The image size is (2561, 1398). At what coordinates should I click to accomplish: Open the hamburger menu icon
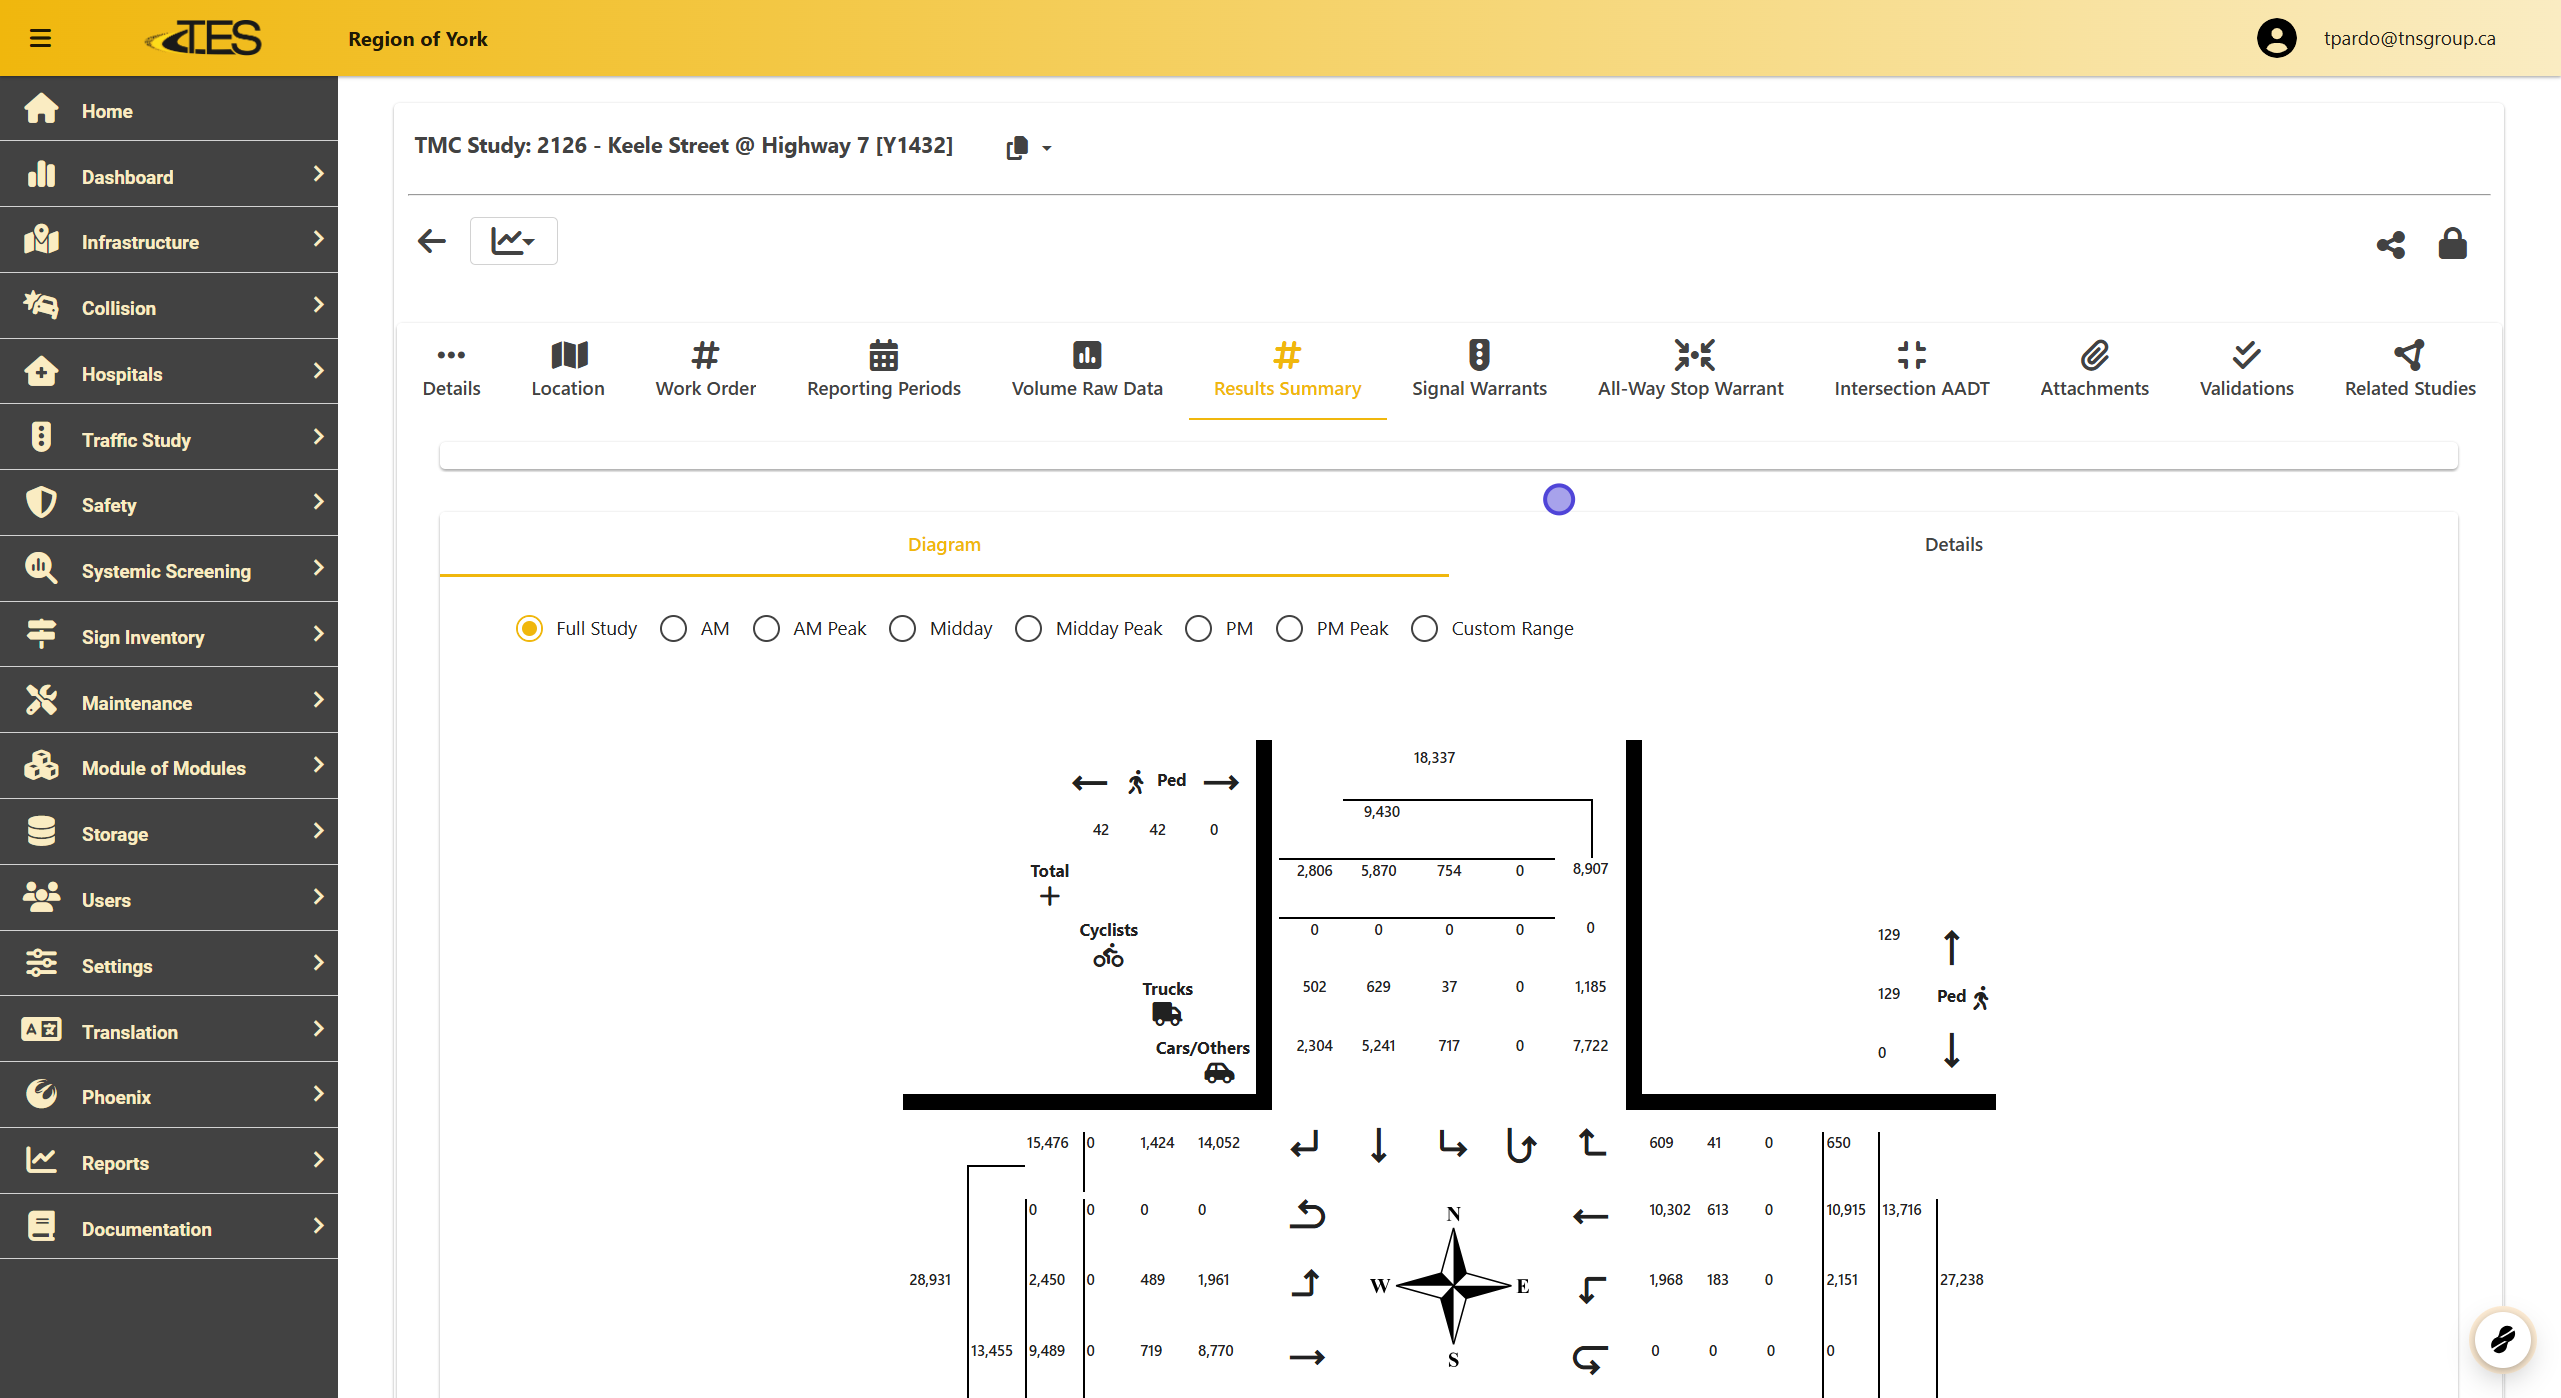(40, 38)
